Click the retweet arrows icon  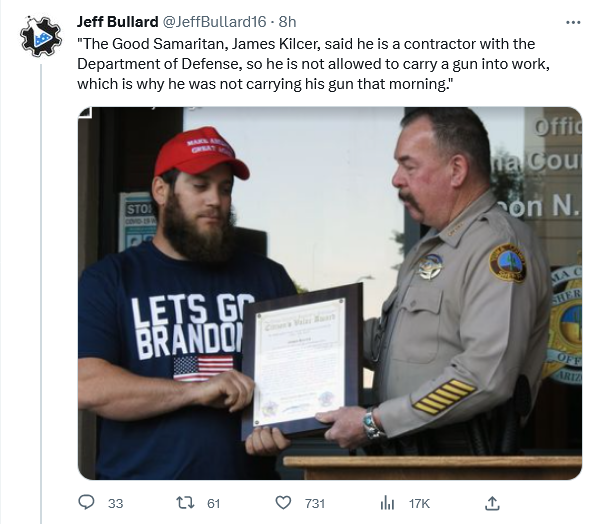tap(185, 502)
